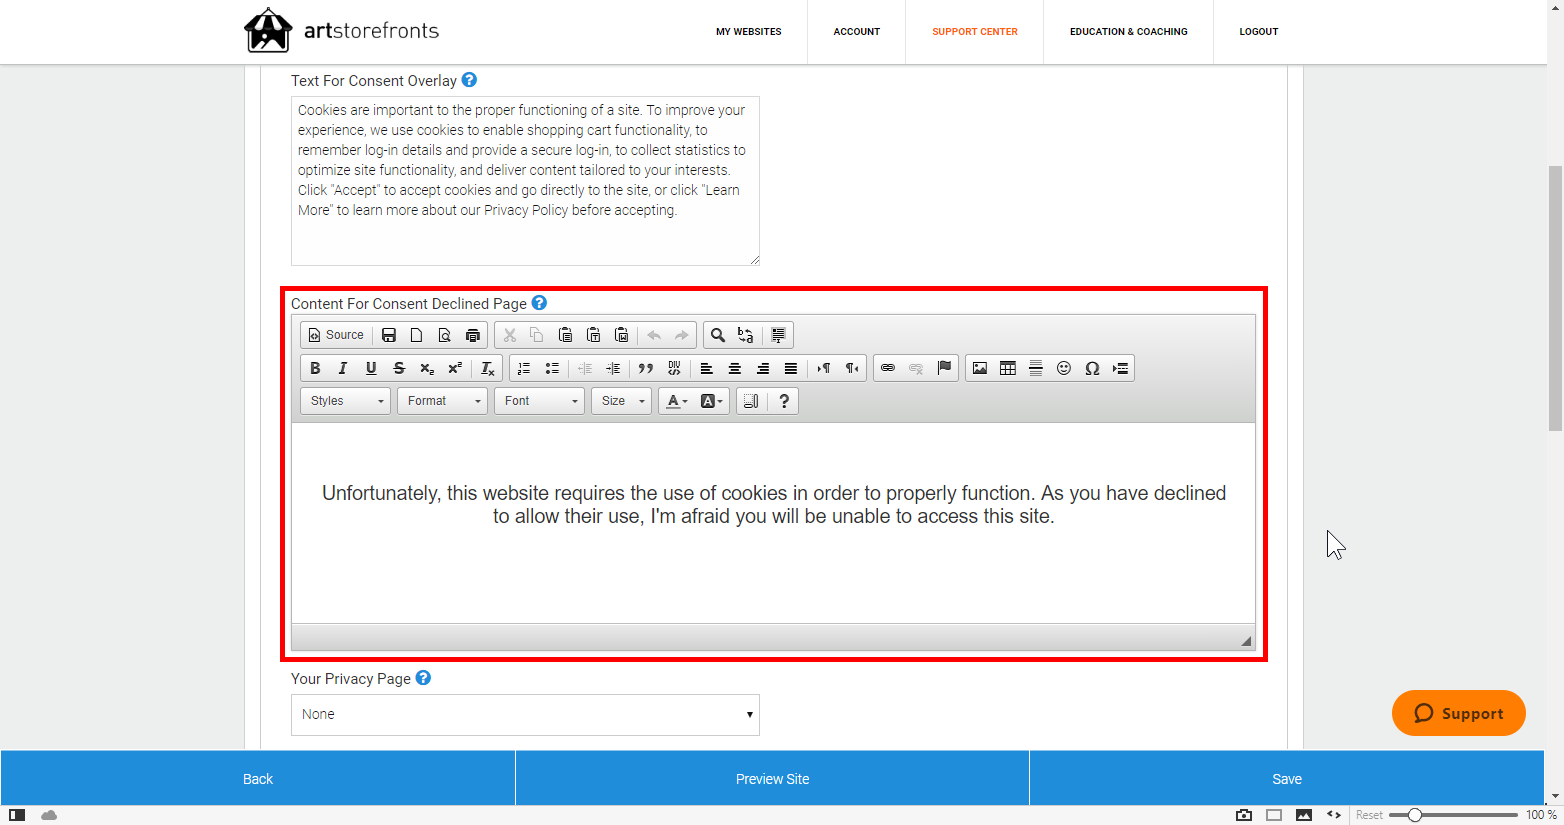Insert a bulleted list
The width and height of the screenshot is (1564, 825).
point(552,368)
